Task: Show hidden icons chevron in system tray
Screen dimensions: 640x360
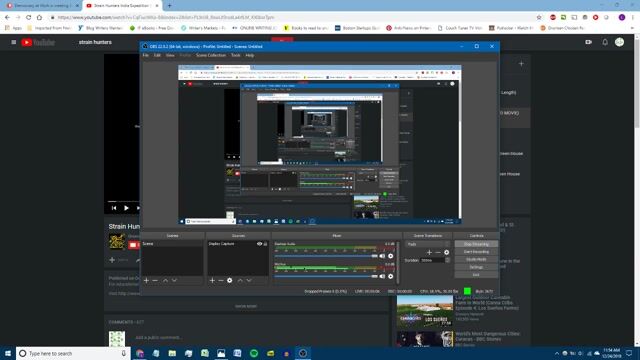Action: coord(556,353)
